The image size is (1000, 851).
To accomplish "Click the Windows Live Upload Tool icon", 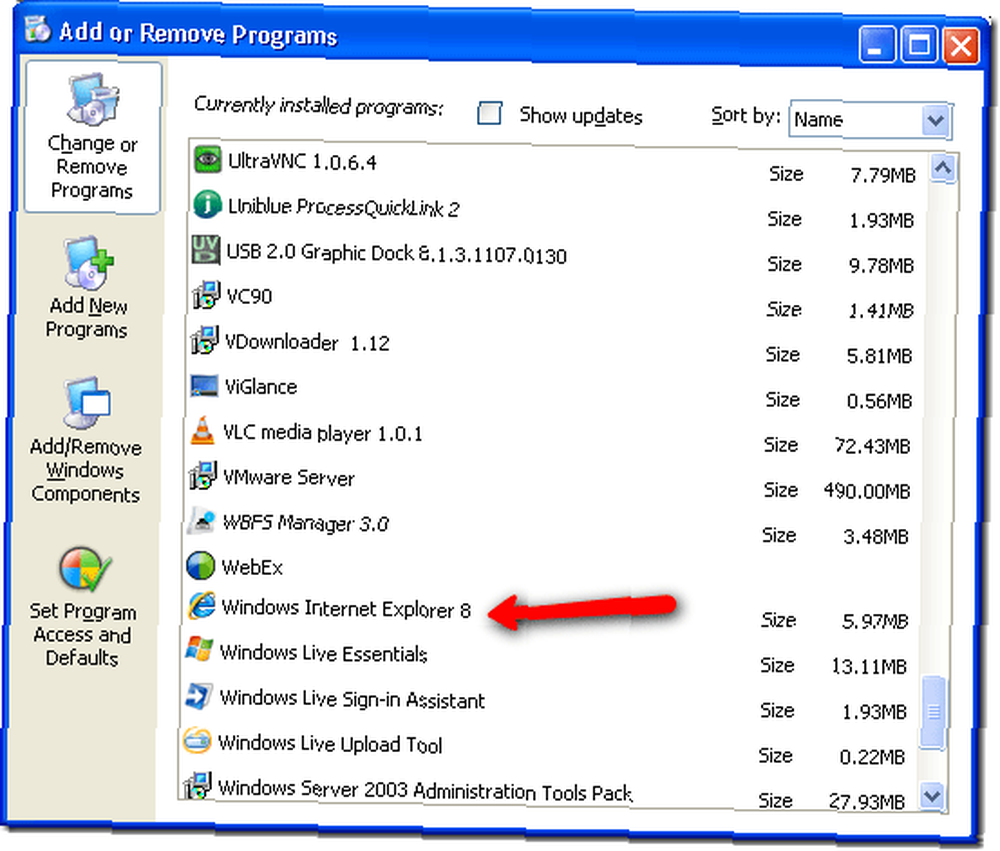I will click(x=197, y=741).
